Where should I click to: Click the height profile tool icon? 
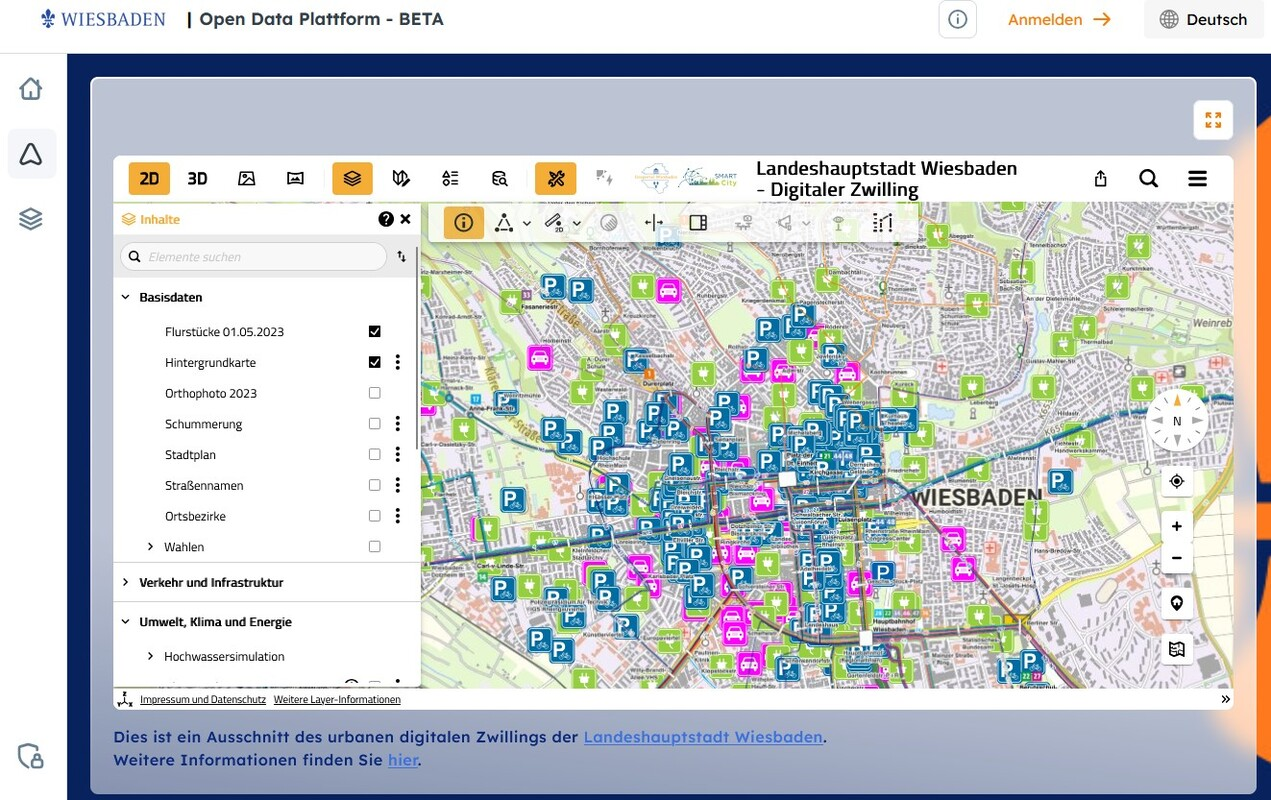882,223
